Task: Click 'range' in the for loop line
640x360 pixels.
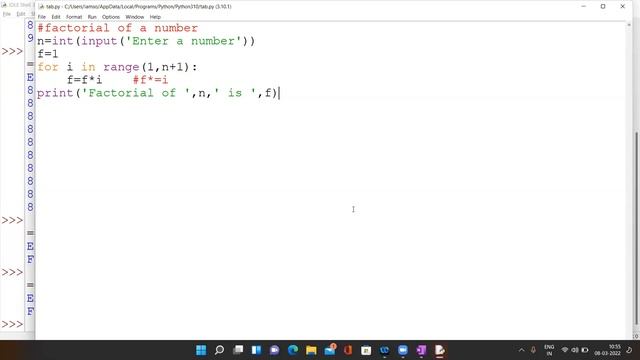Action: click(121, 67)
